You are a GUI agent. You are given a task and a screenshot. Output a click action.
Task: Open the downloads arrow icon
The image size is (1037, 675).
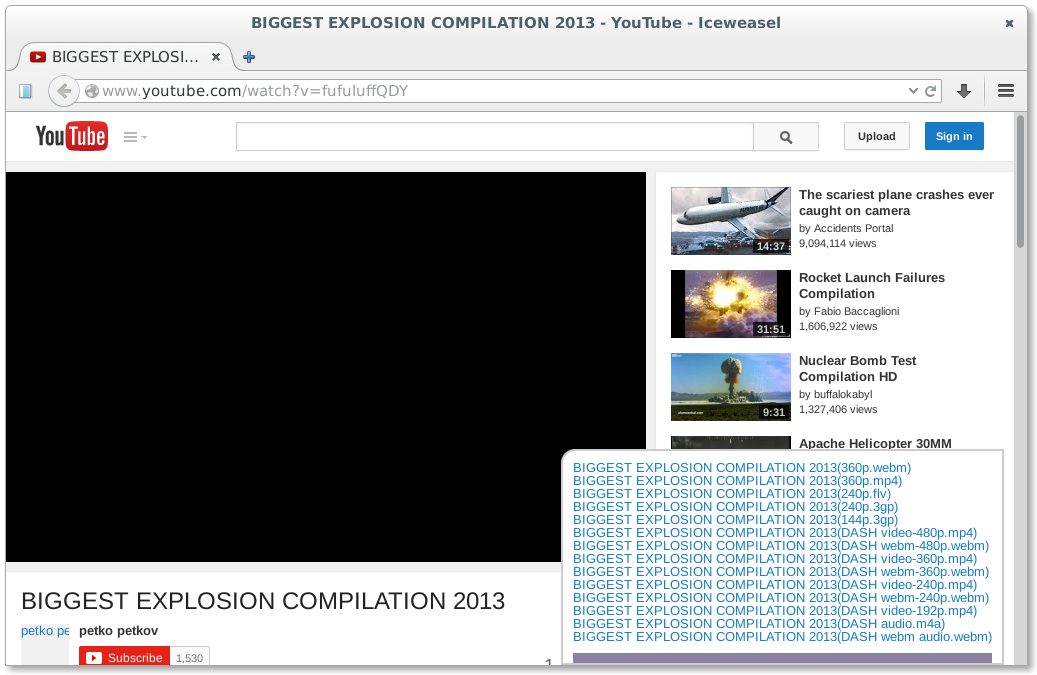pyautogui.click(x=964, y=91)
